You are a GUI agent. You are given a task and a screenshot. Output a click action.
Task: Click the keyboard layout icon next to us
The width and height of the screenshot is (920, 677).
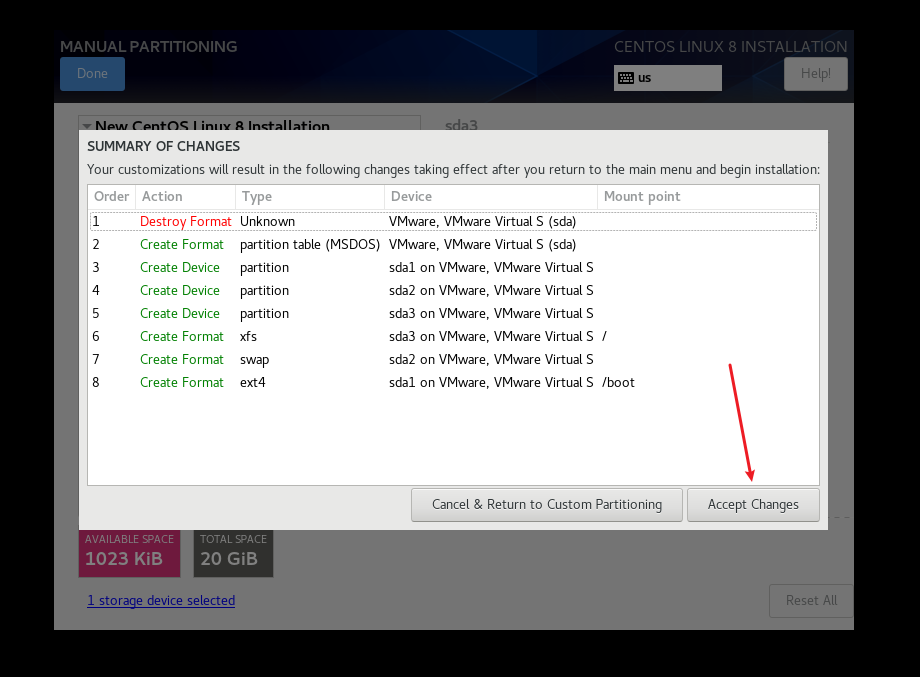626,78
